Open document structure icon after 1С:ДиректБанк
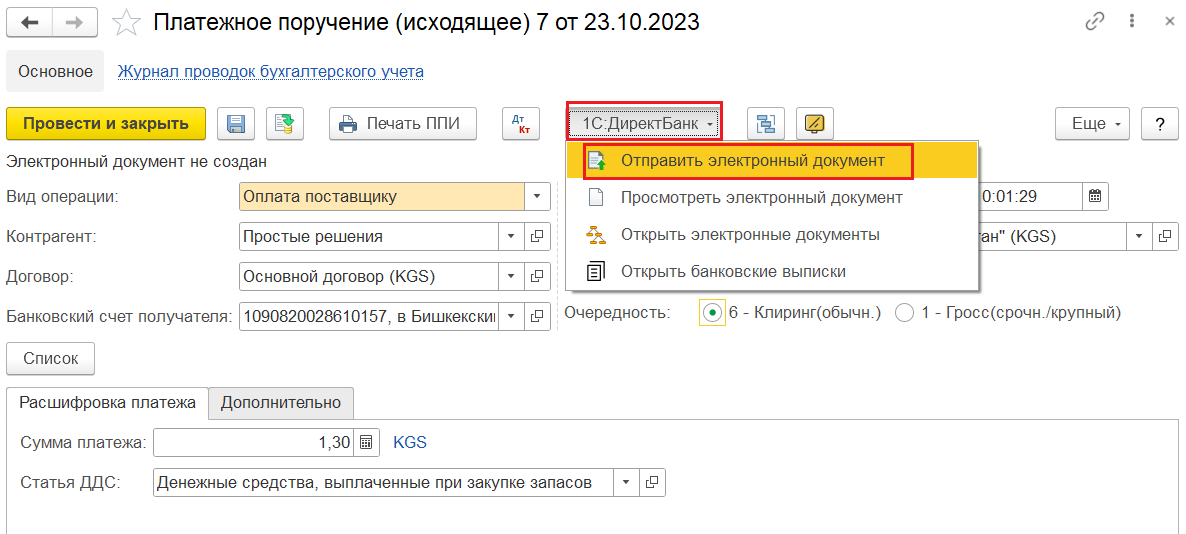 coord(766,124)
